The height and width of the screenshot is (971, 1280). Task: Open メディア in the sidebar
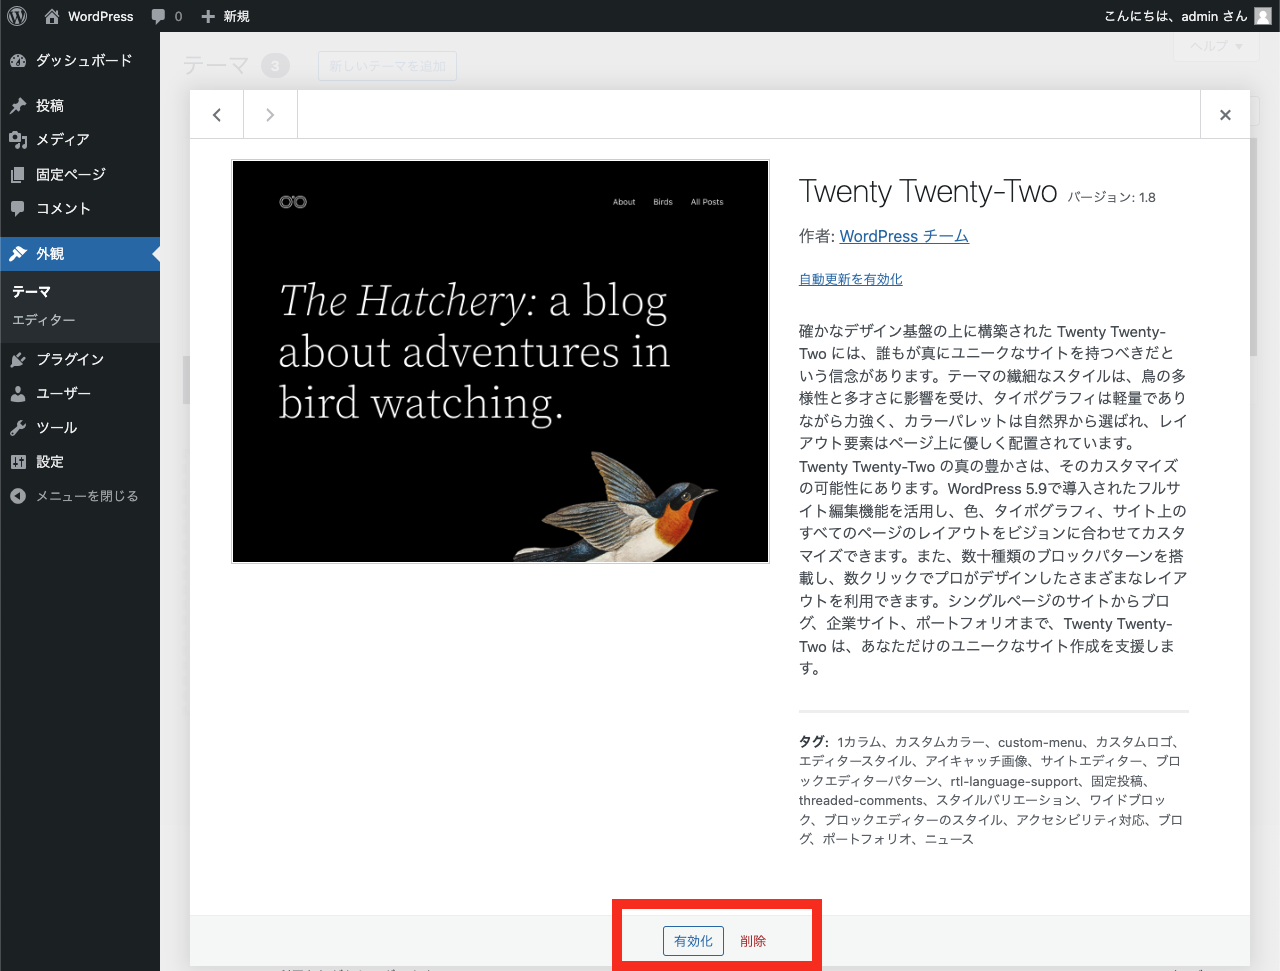[x=80, y=140]
